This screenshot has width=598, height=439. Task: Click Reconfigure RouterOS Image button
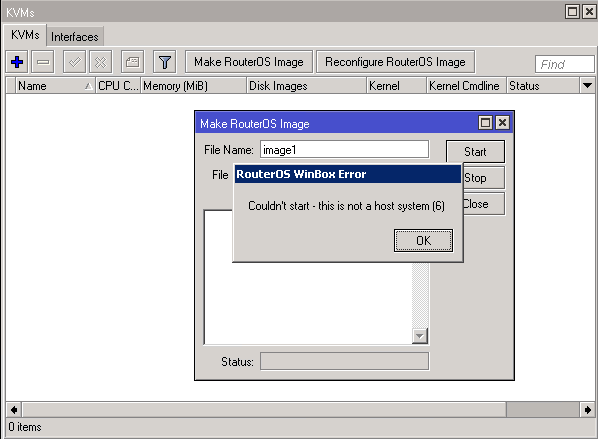point(395,62)
